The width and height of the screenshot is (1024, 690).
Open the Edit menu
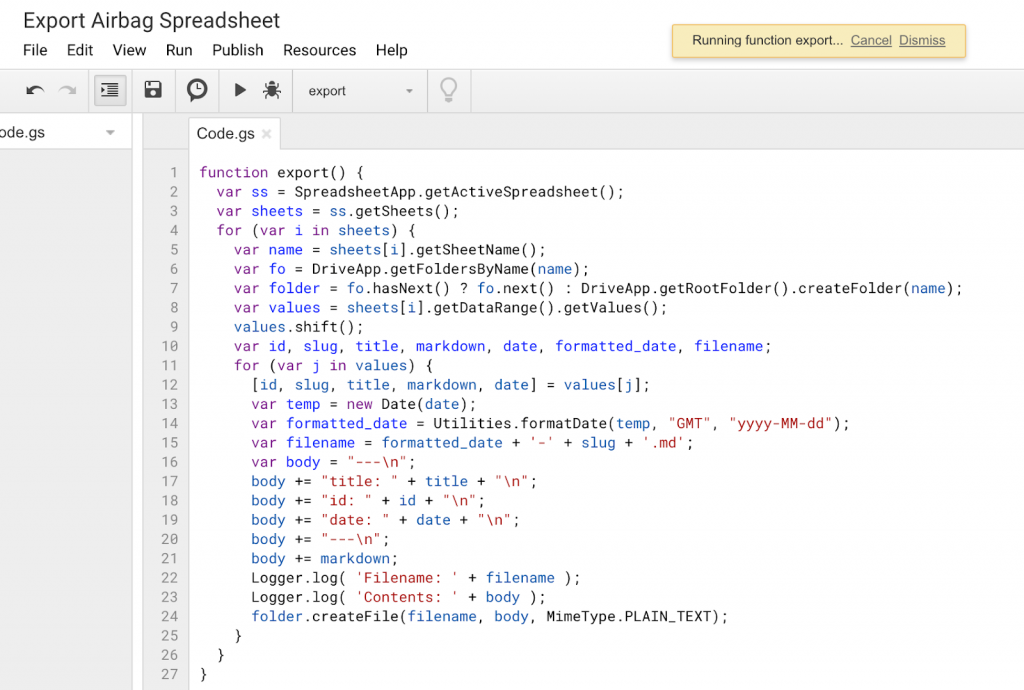(x=80, y=50)
